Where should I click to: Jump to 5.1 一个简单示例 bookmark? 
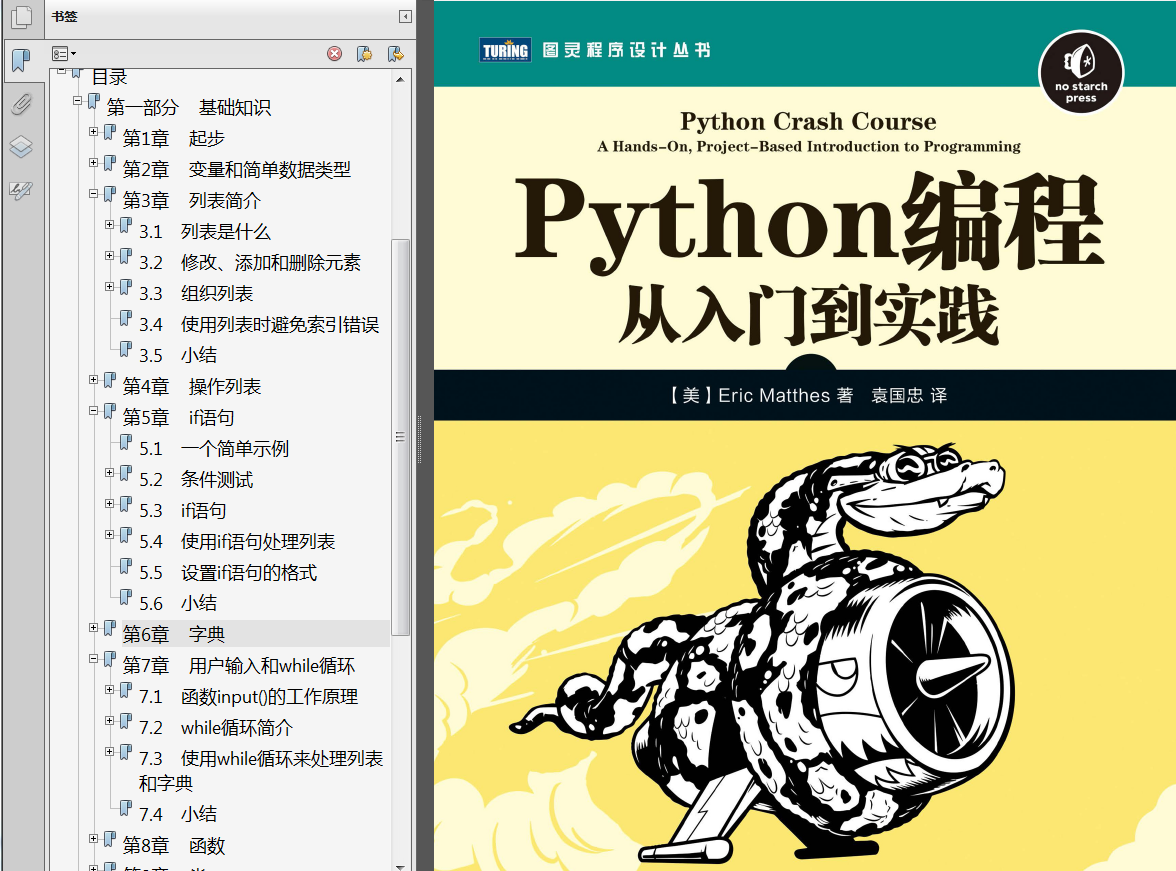214,449
